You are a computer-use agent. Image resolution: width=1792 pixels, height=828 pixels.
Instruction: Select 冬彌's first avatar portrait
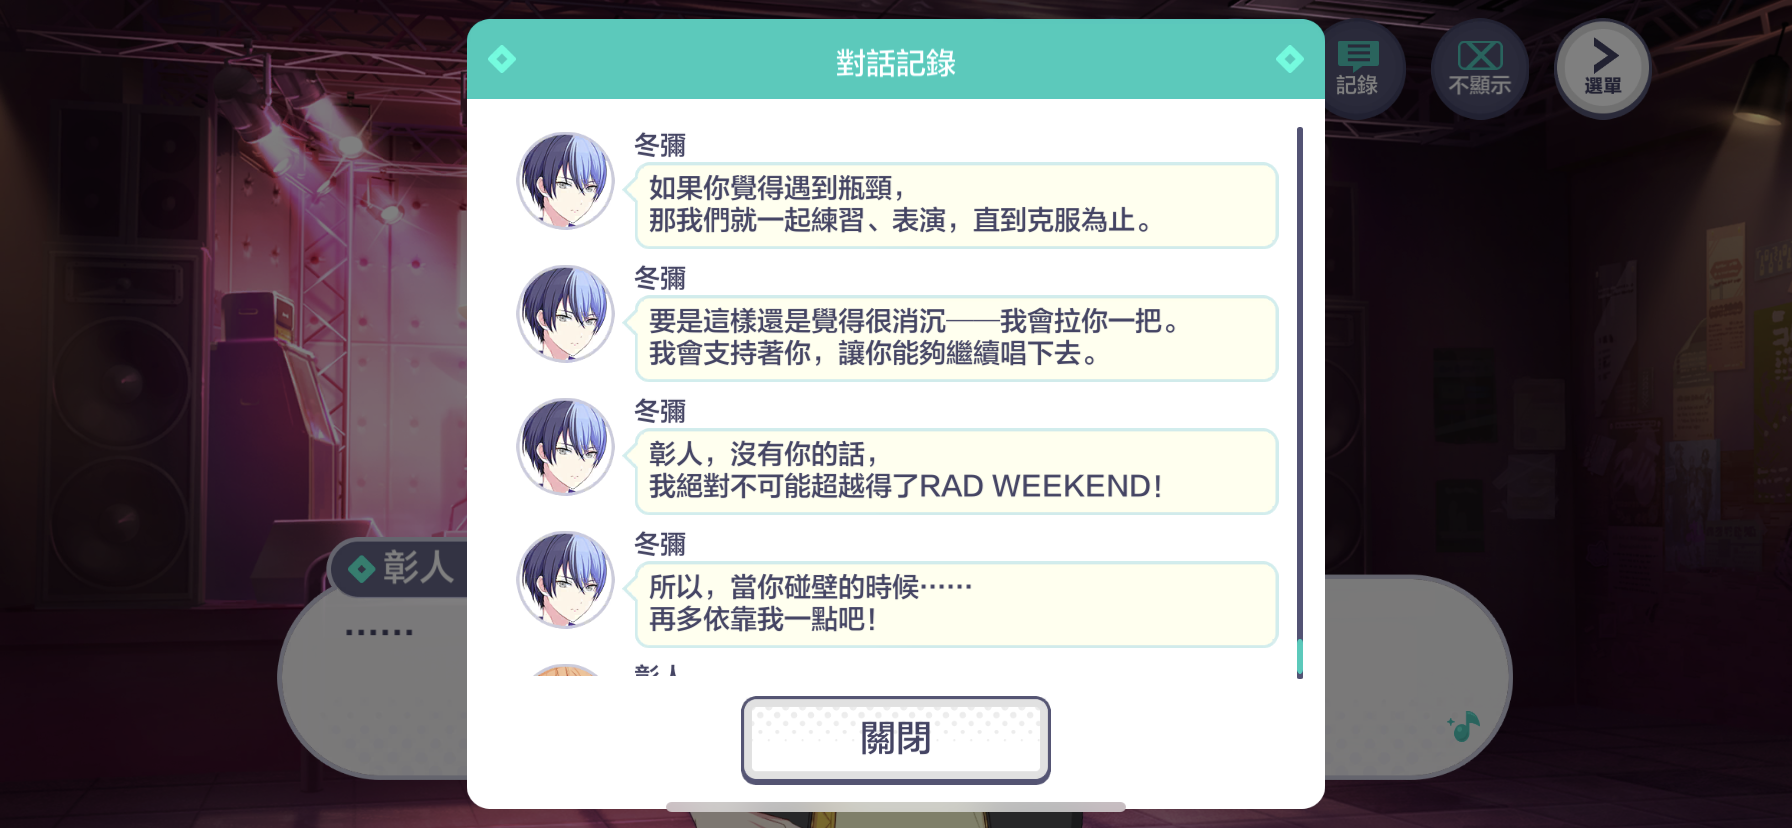click(565, 181)
